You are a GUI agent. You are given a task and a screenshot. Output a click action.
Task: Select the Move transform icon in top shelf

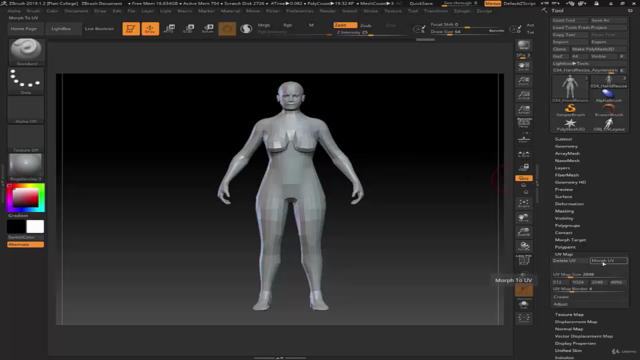pyautogui.click(x=169, y=29)
